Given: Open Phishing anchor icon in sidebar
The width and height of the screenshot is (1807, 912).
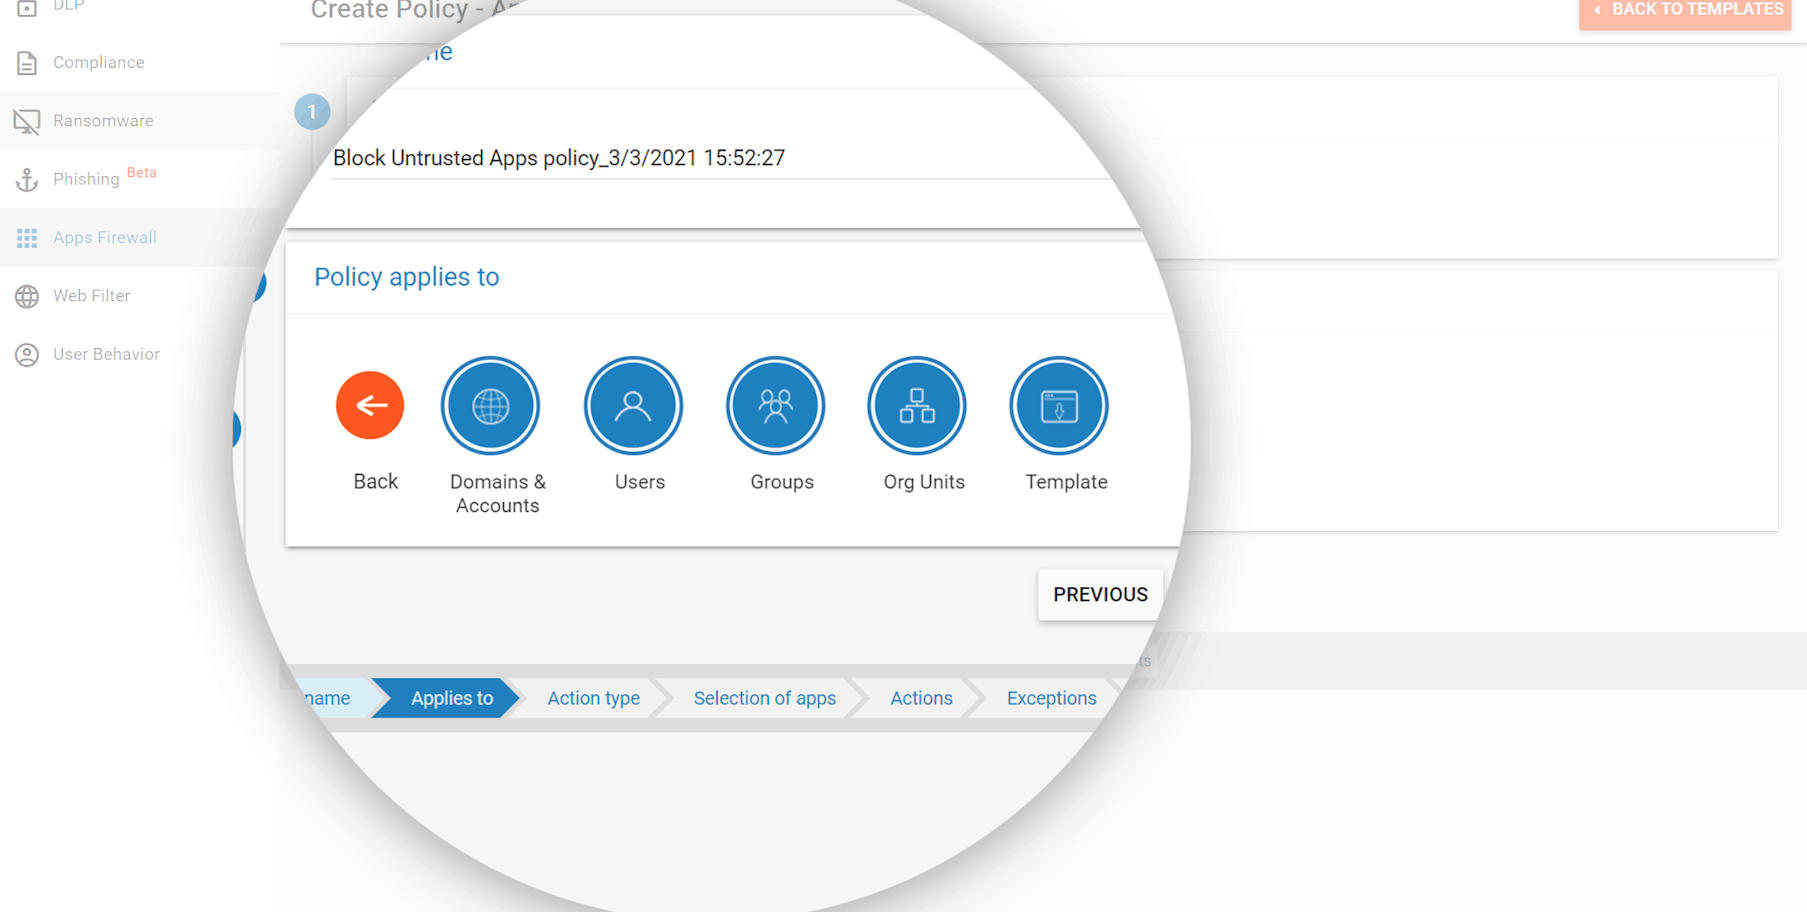Looking at the screenshot, I should pyautogui.click(x=27, y=179).
